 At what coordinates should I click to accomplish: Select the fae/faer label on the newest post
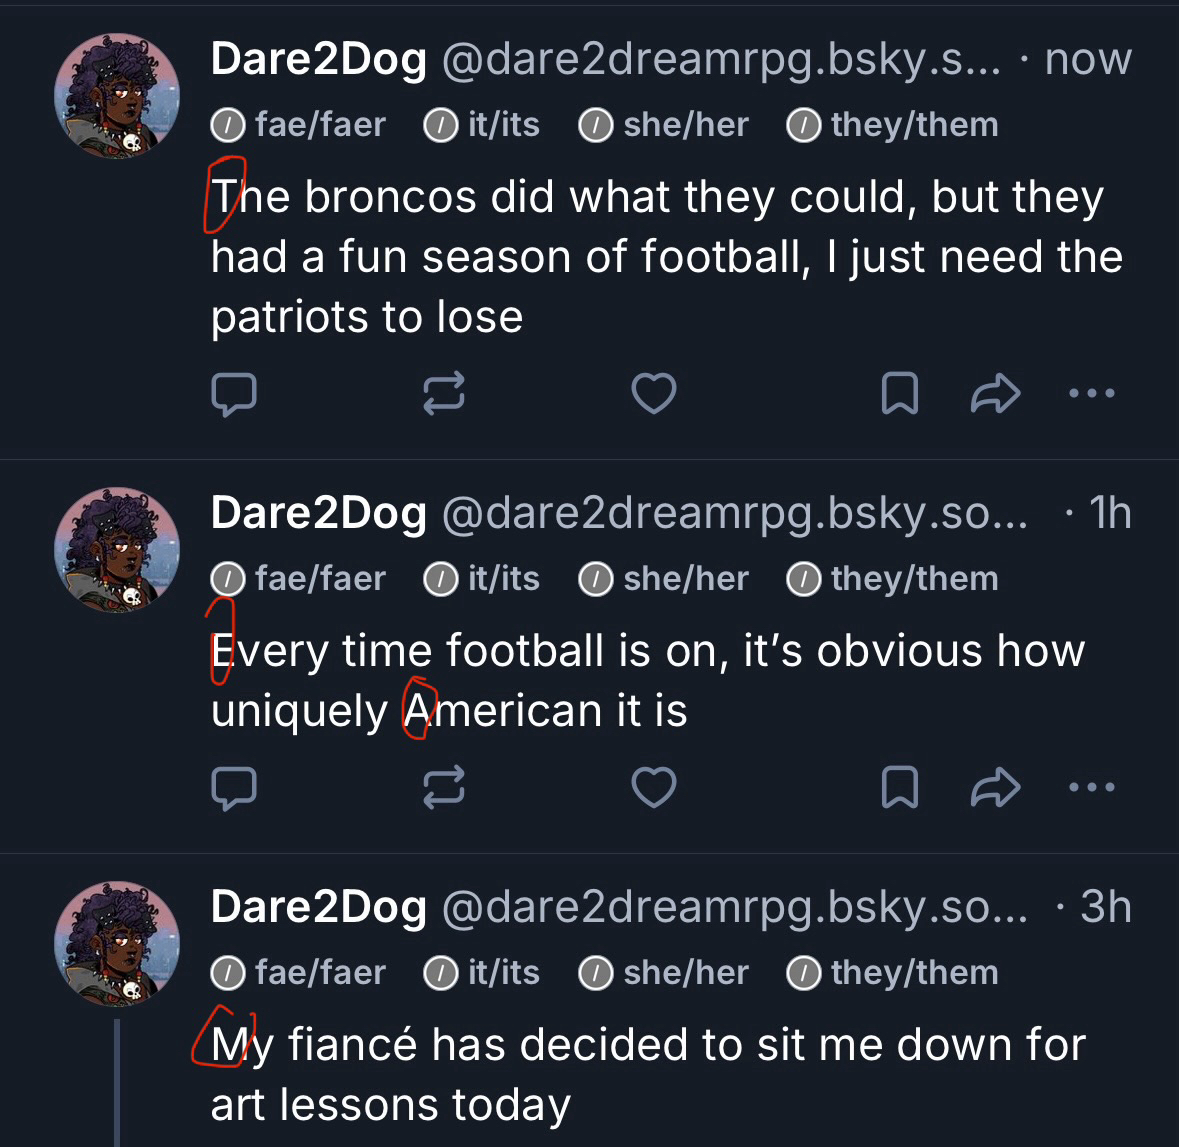(300, 125)
